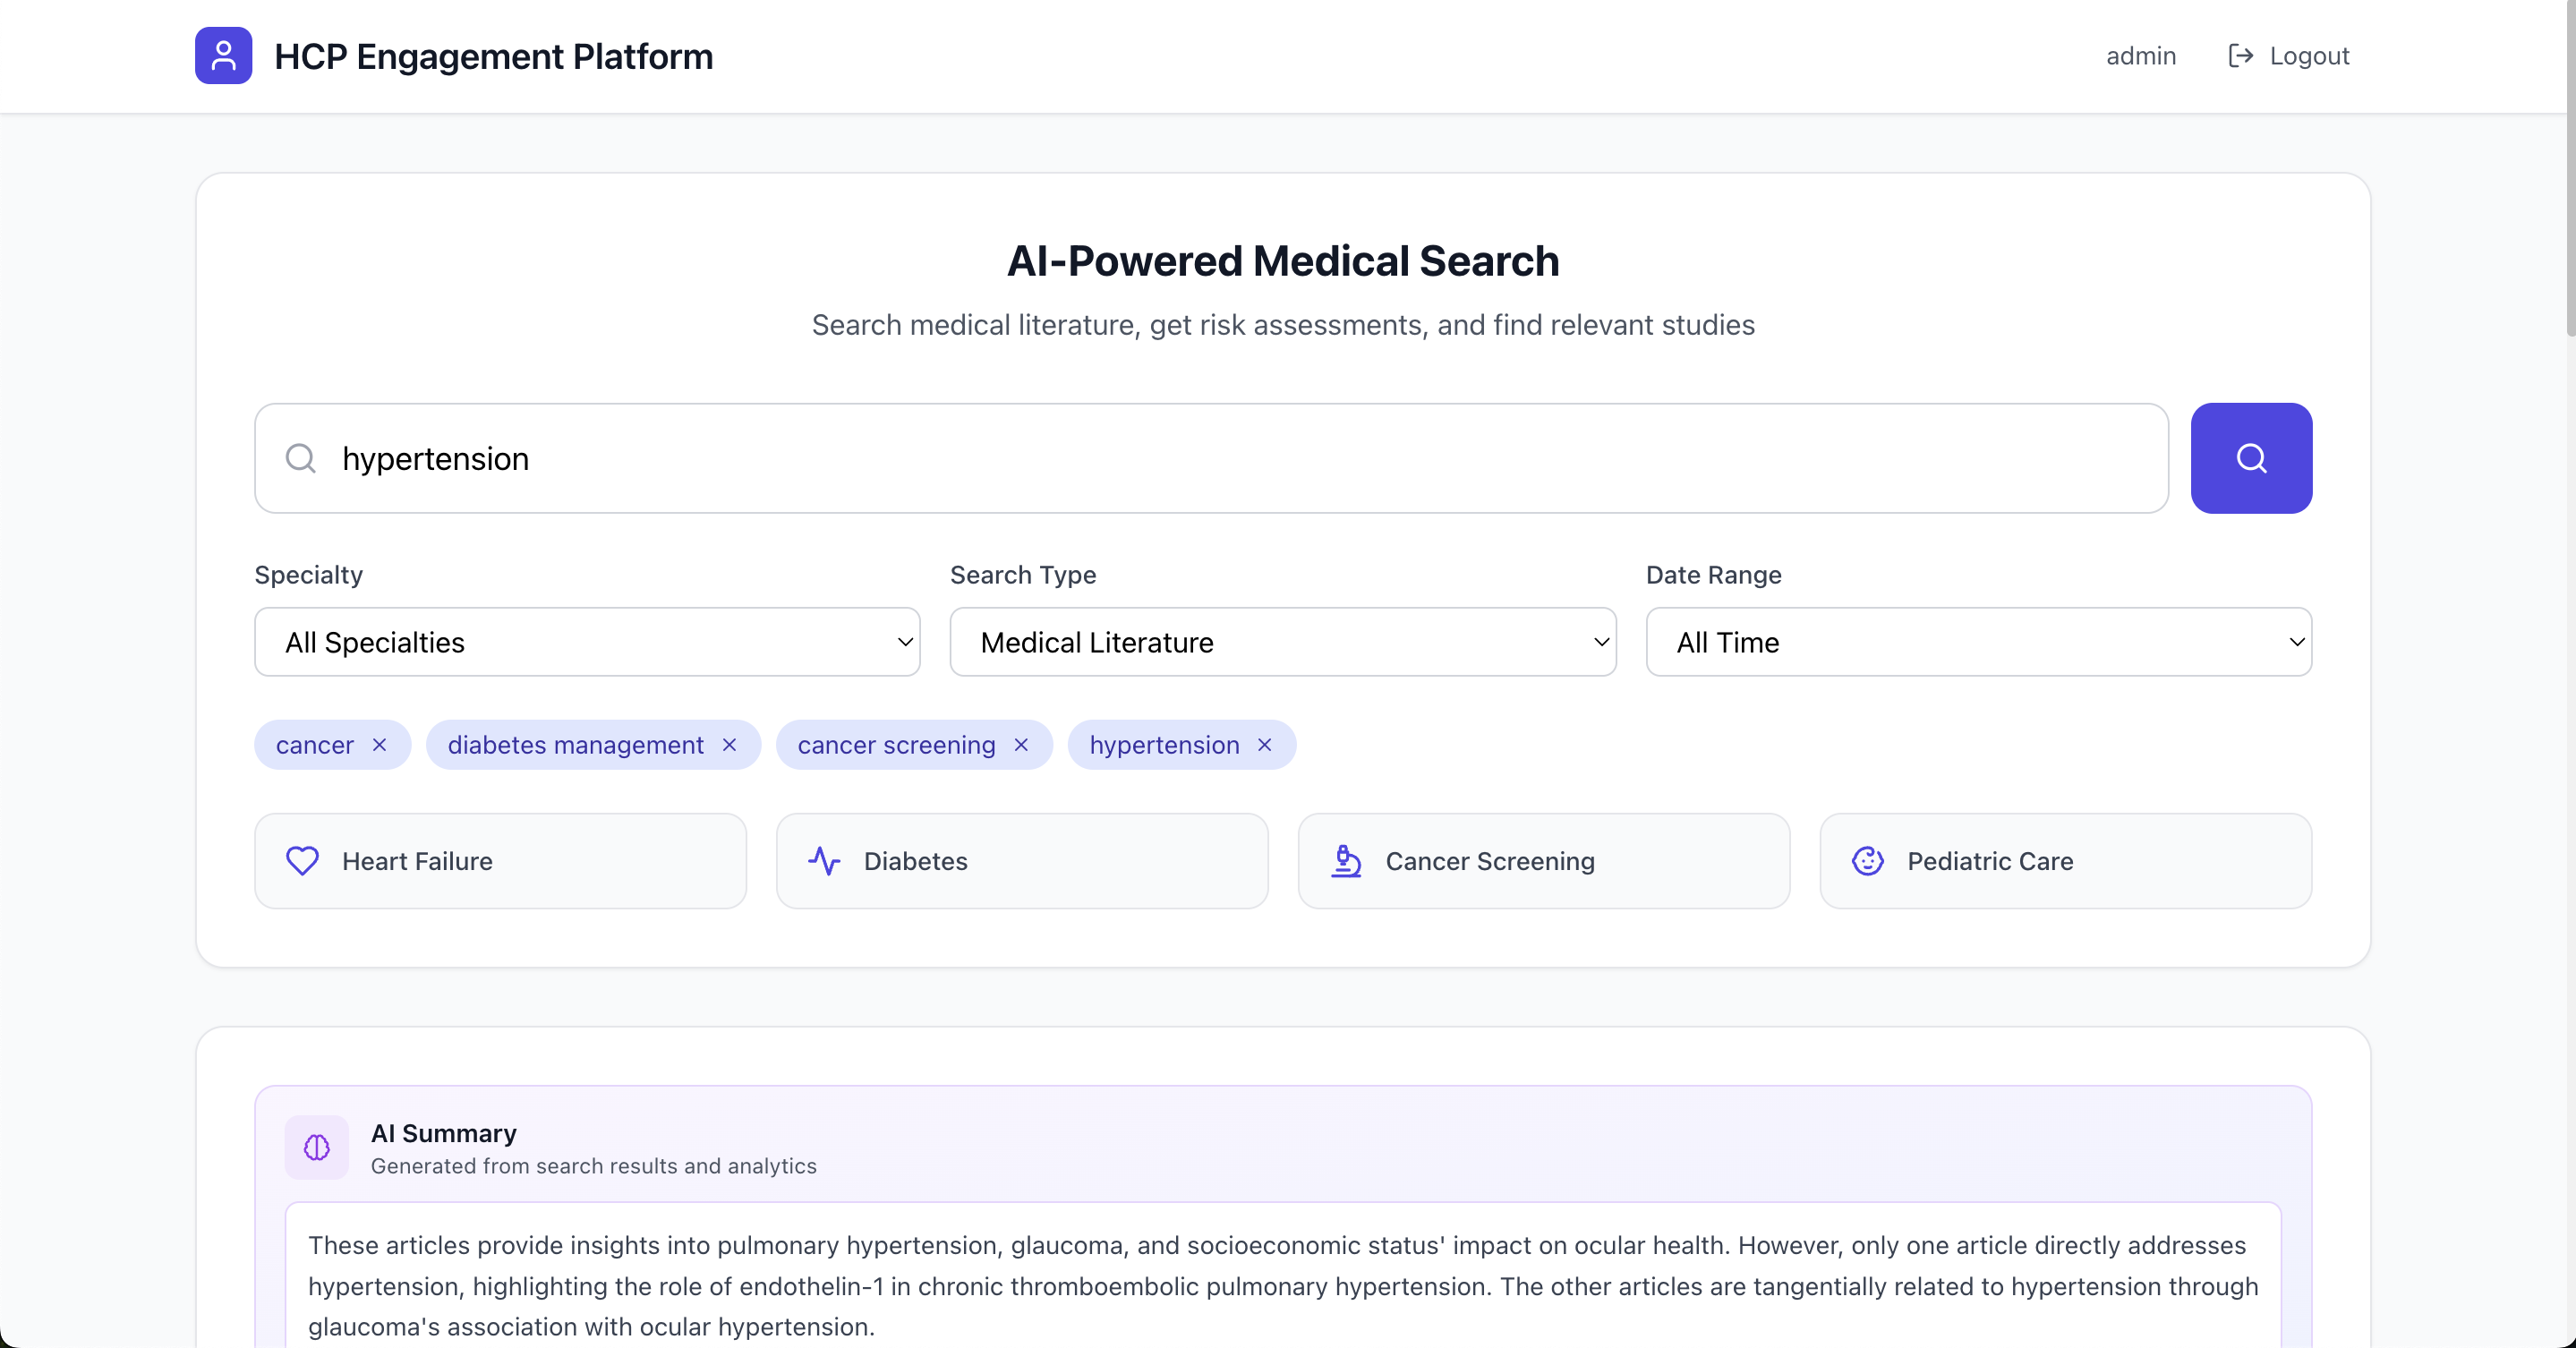Choose the Diabetes quick search card
This screenshot has height=1348, width=2576.
tap(1021, 861)
